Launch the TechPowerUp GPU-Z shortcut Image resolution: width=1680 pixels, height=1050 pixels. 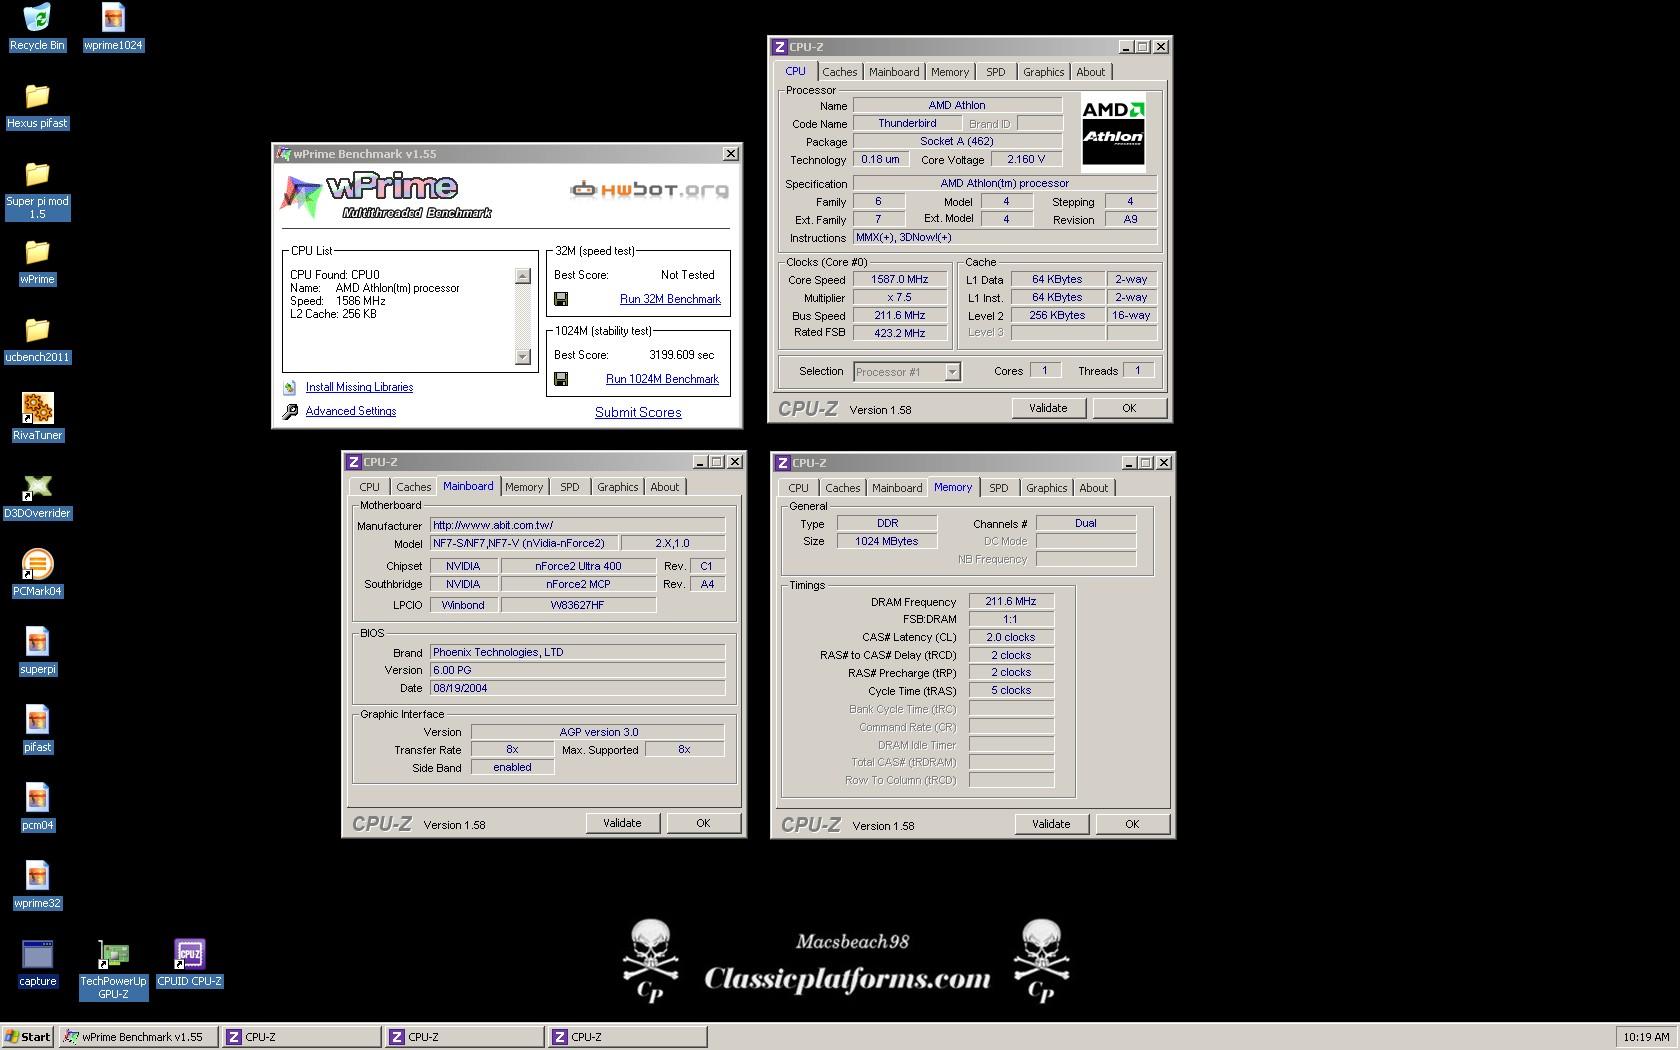[113, 955]
